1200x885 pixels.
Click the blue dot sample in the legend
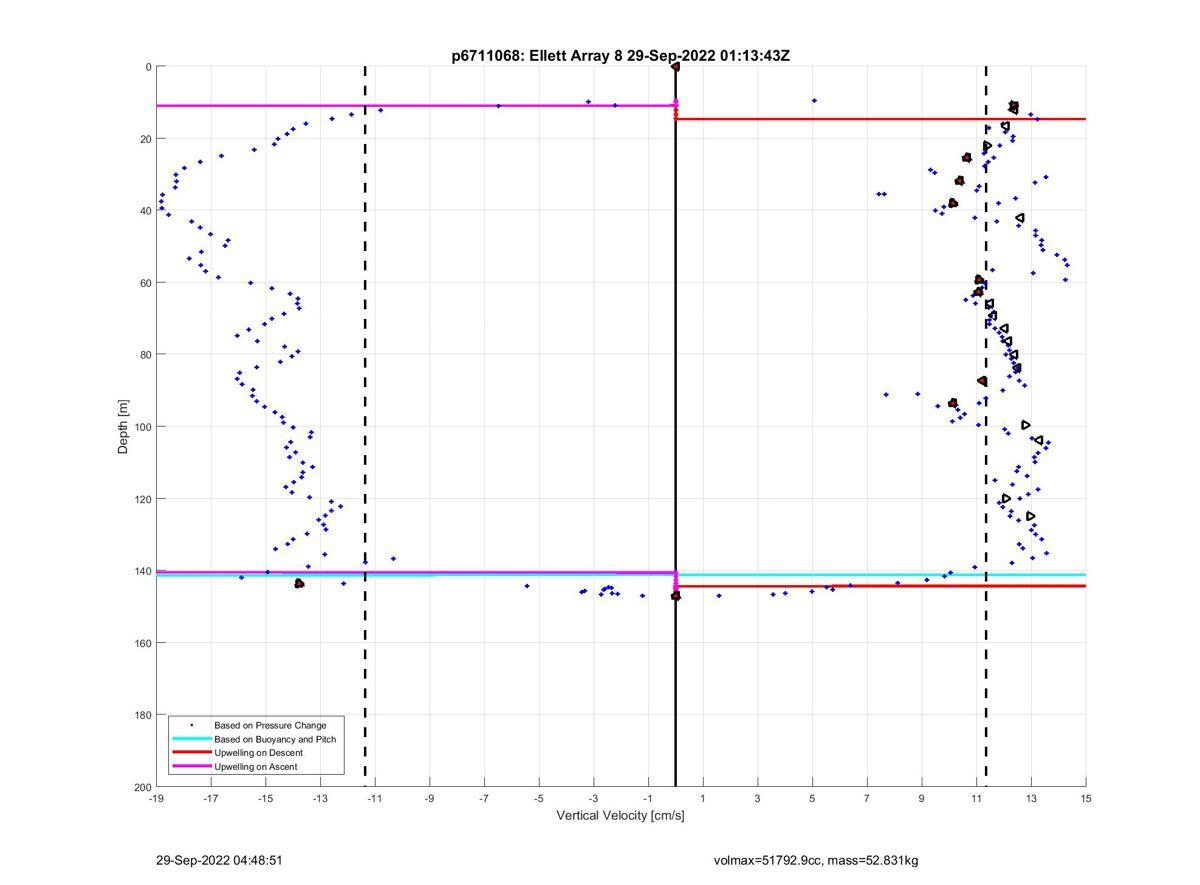[191, 725]
